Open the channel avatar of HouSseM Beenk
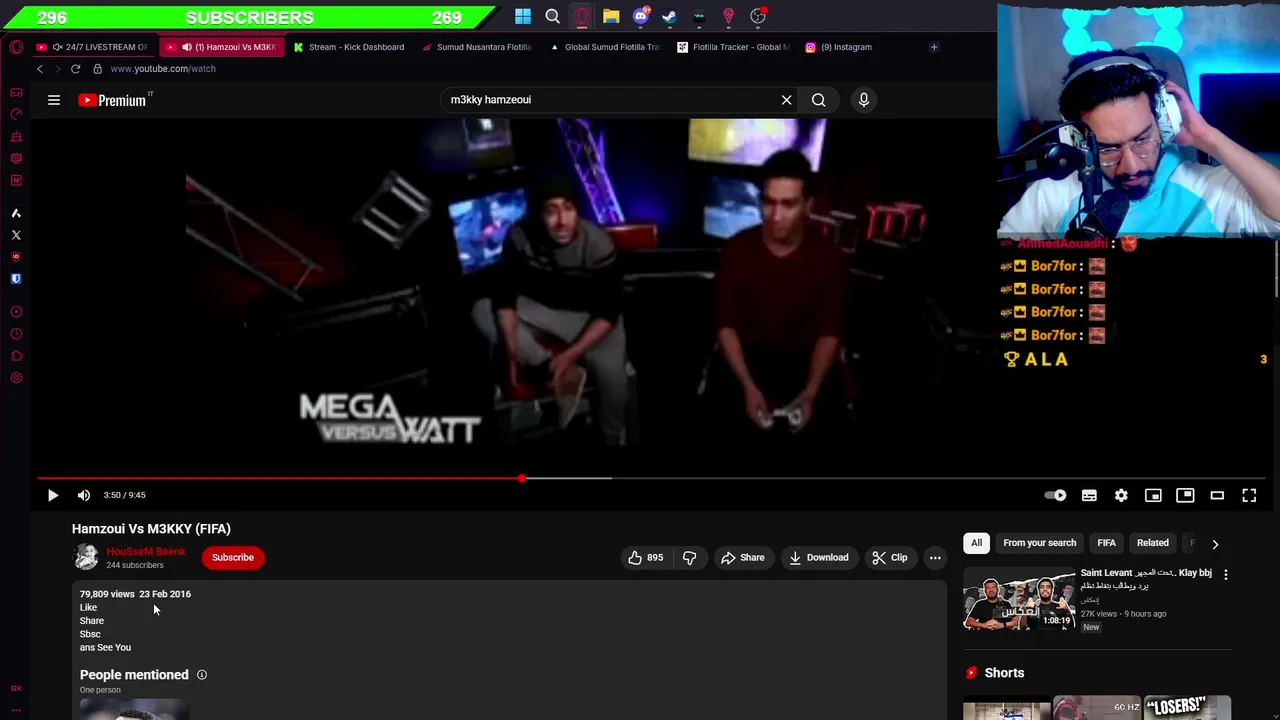 click(x=86, y=557)
